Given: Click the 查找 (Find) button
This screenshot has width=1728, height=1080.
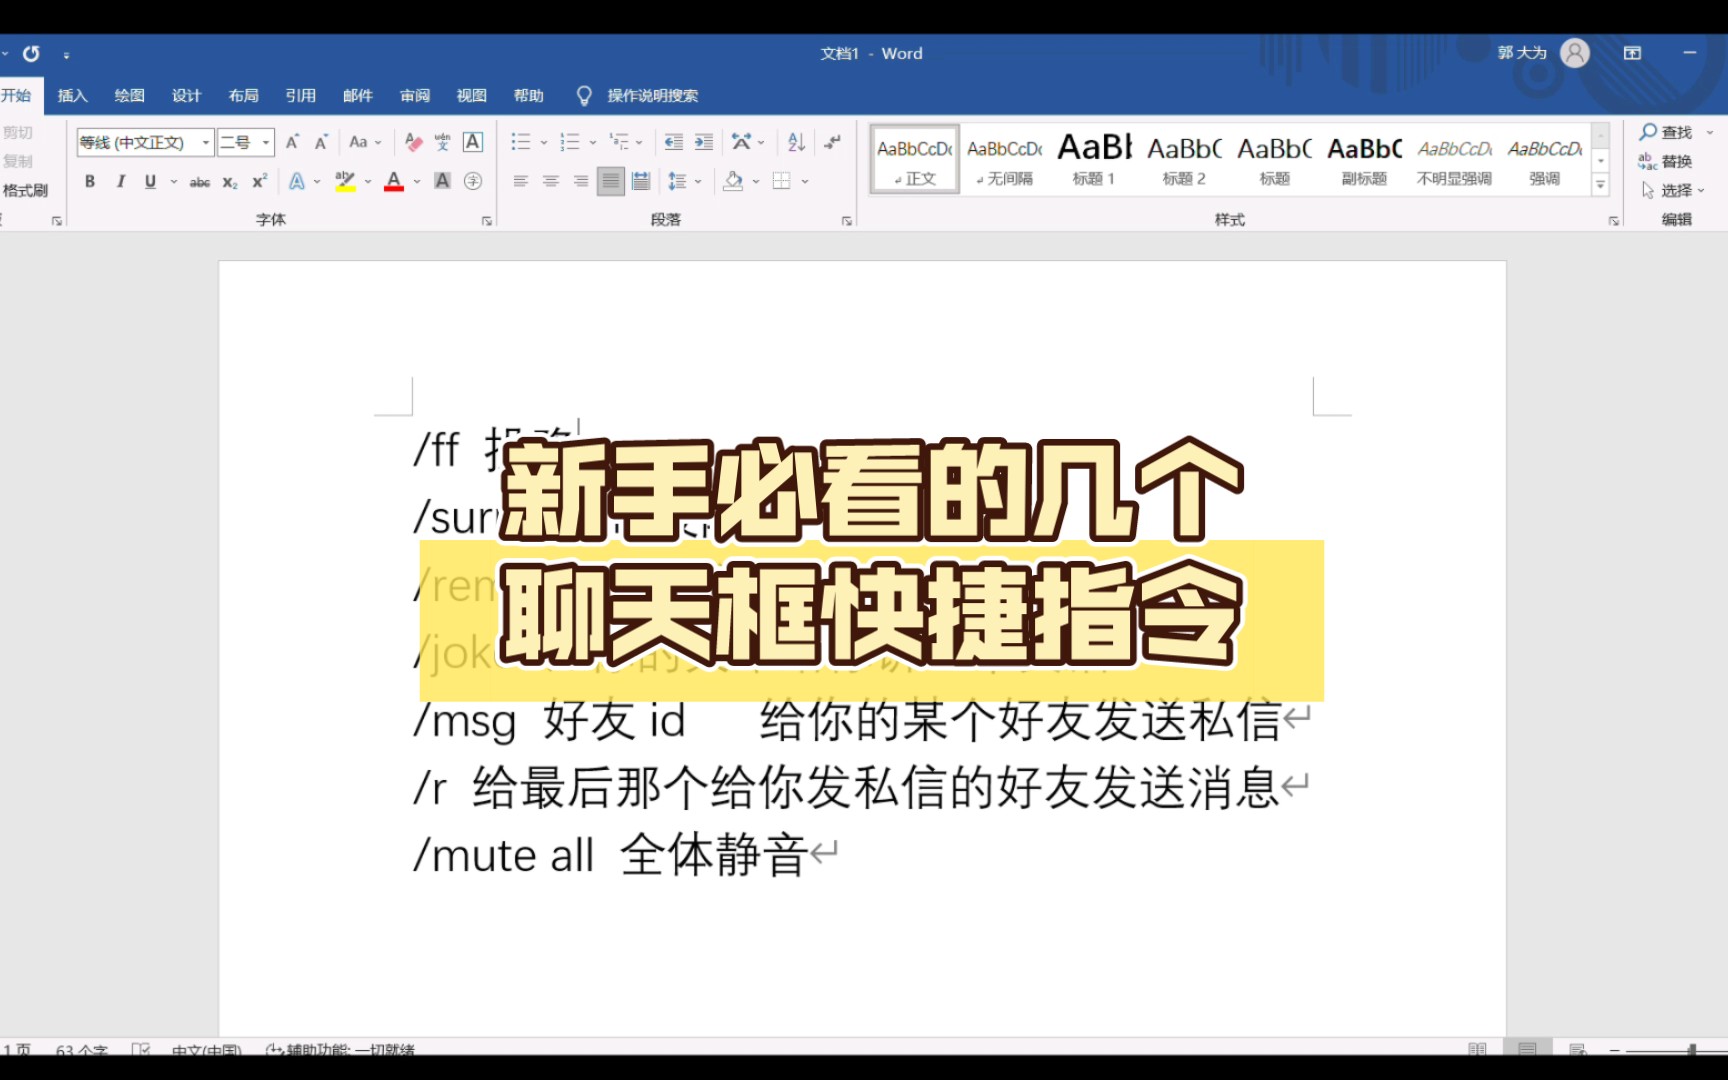Looking at the screenshot, I should (x=1668, y=132).
